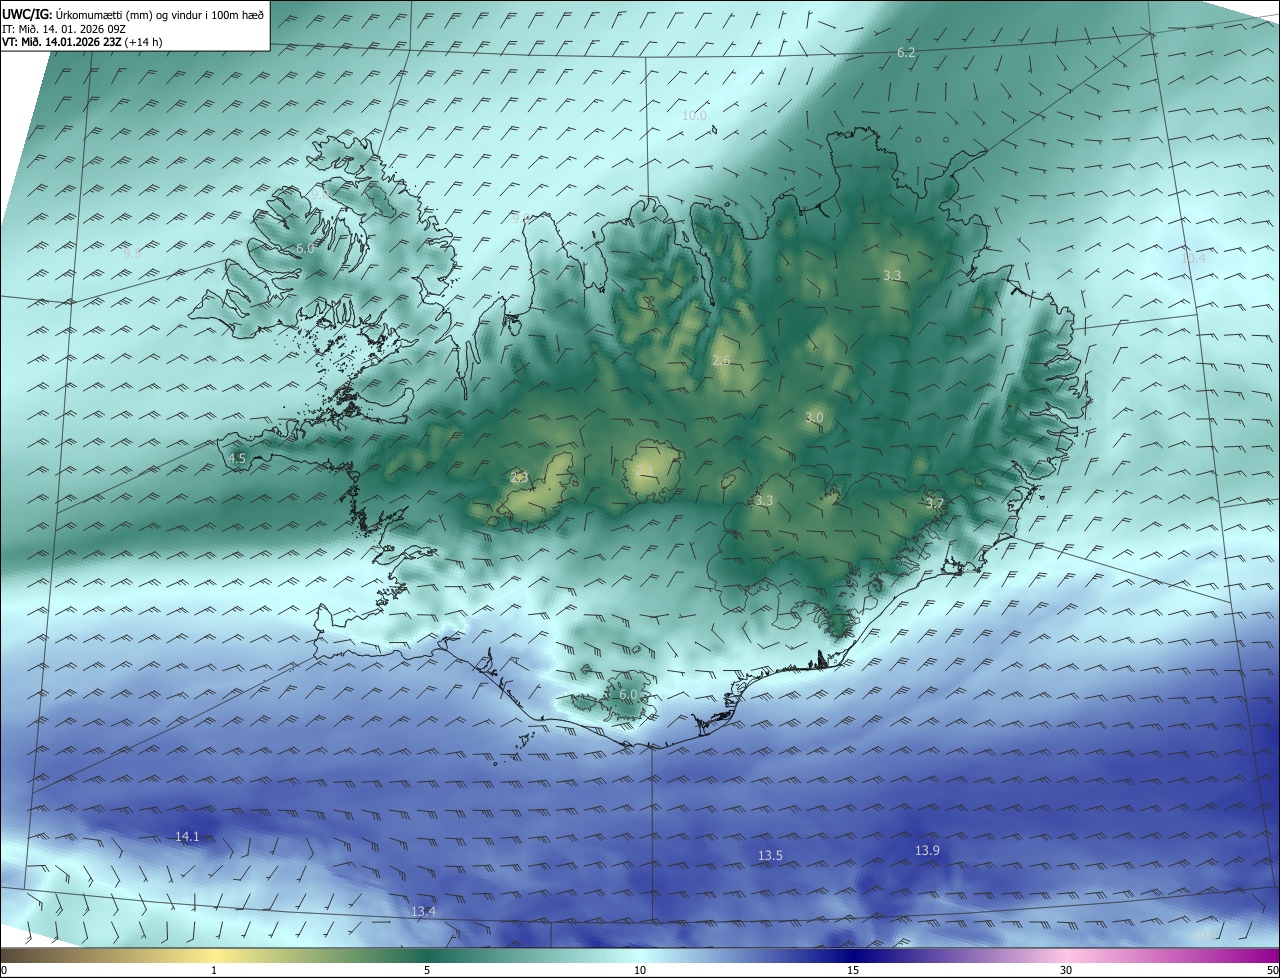Screen dimensions: 1280x978
Task: Click the 3.0 value label
Action: pyautogui.click(x=814, y=417)
